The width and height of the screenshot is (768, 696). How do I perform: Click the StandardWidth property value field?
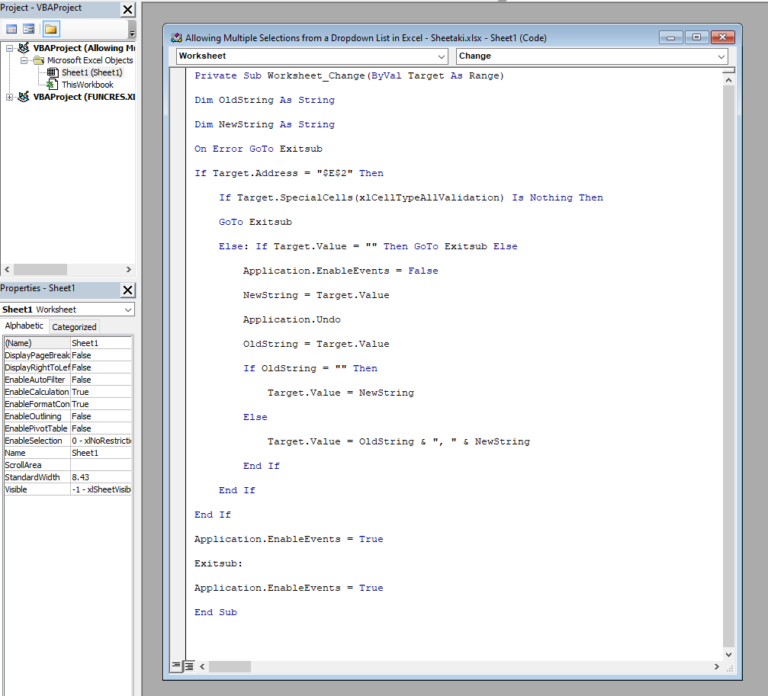[x=100, y=477]
